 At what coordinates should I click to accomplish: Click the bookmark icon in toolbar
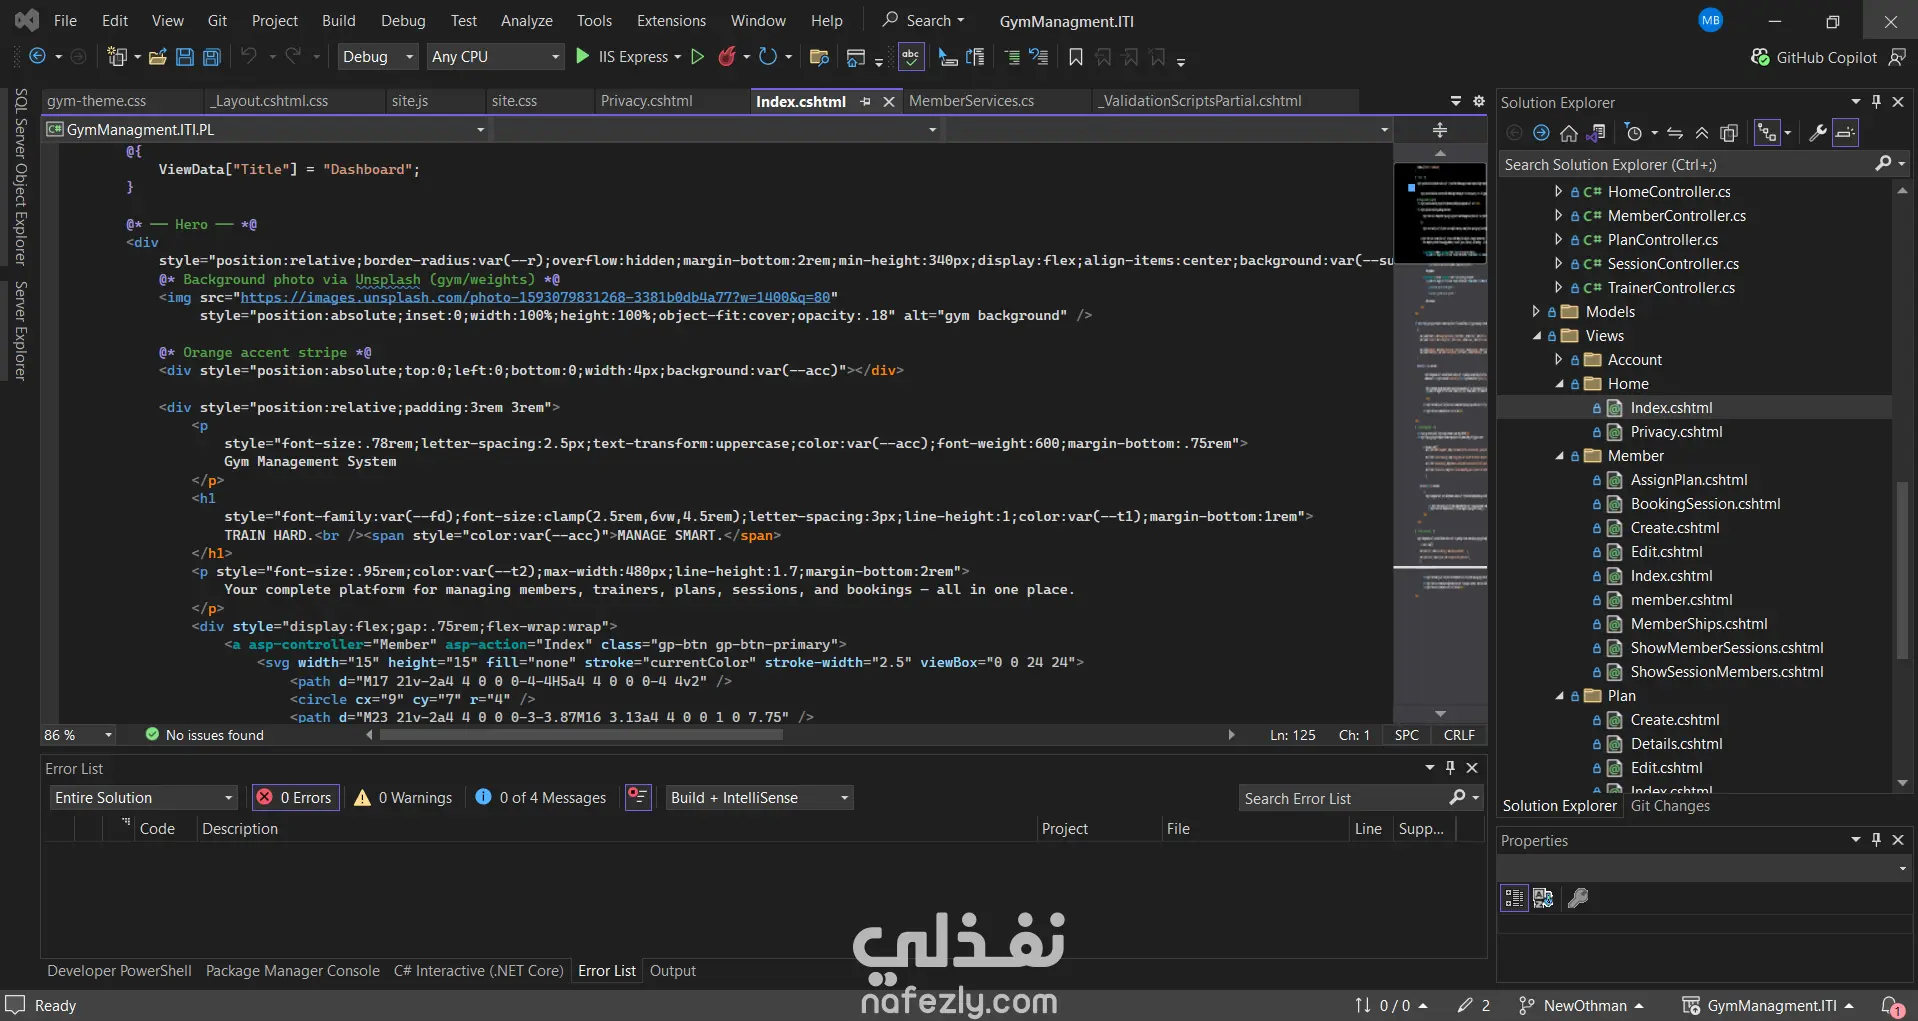pos(1076,57)
